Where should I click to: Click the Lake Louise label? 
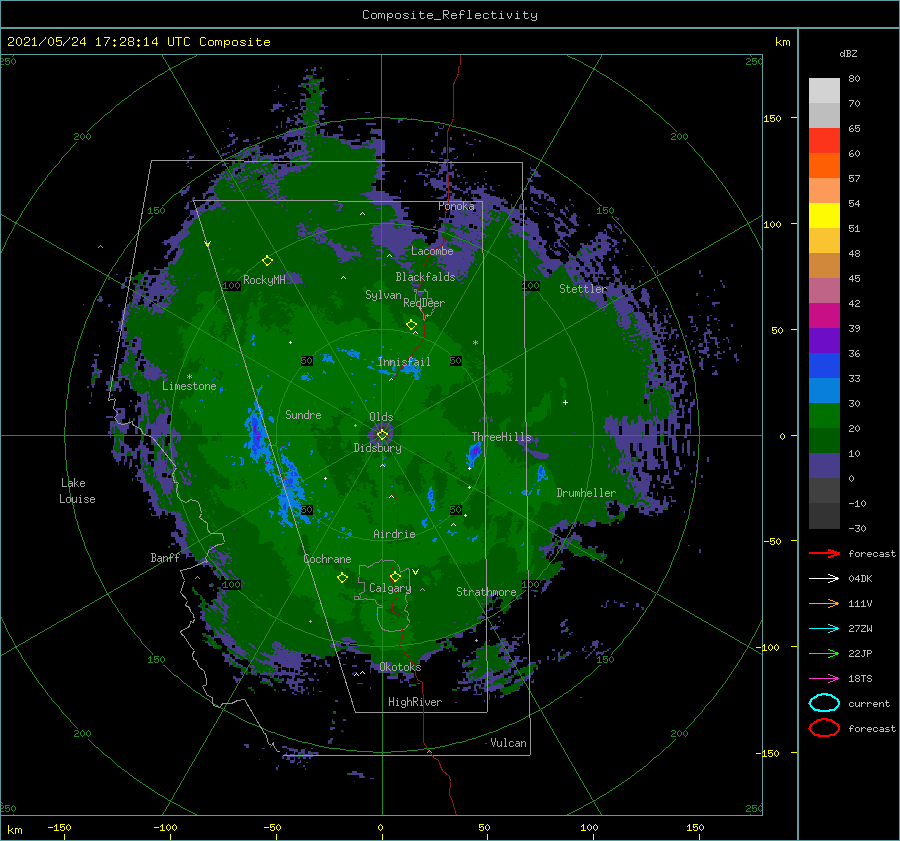[x=77, y=491]
